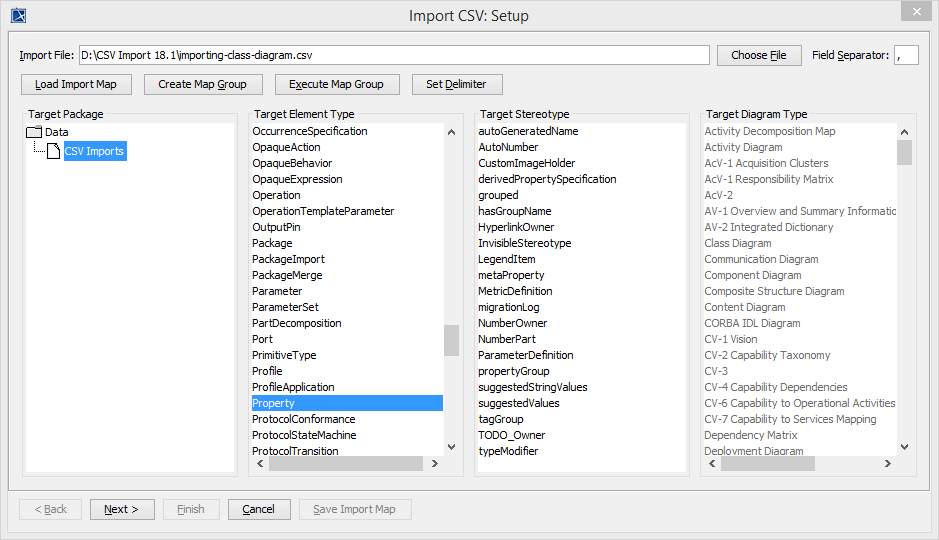Select Port in Target Element Type list
This screenshot has width=939, height=540.
(263, 339)
